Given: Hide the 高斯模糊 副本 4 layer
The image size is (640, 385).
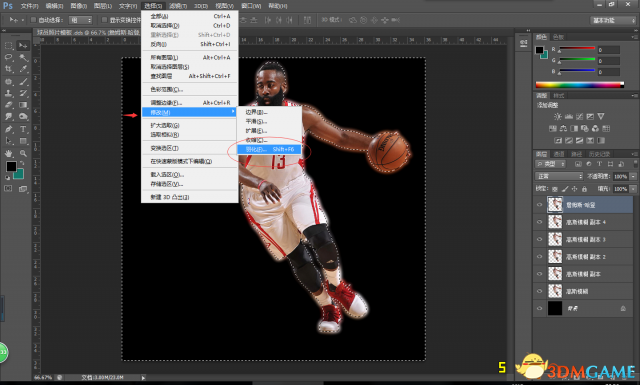Looking at the screenshot, I should [x=540, y=222].
